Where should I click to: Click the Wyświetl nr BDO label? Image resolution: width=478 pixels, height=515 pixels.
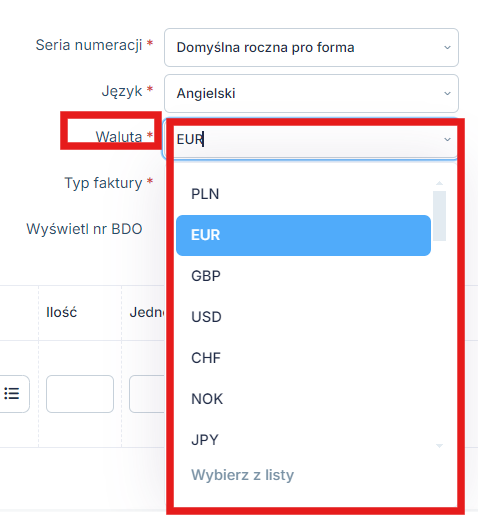(84, 229)
